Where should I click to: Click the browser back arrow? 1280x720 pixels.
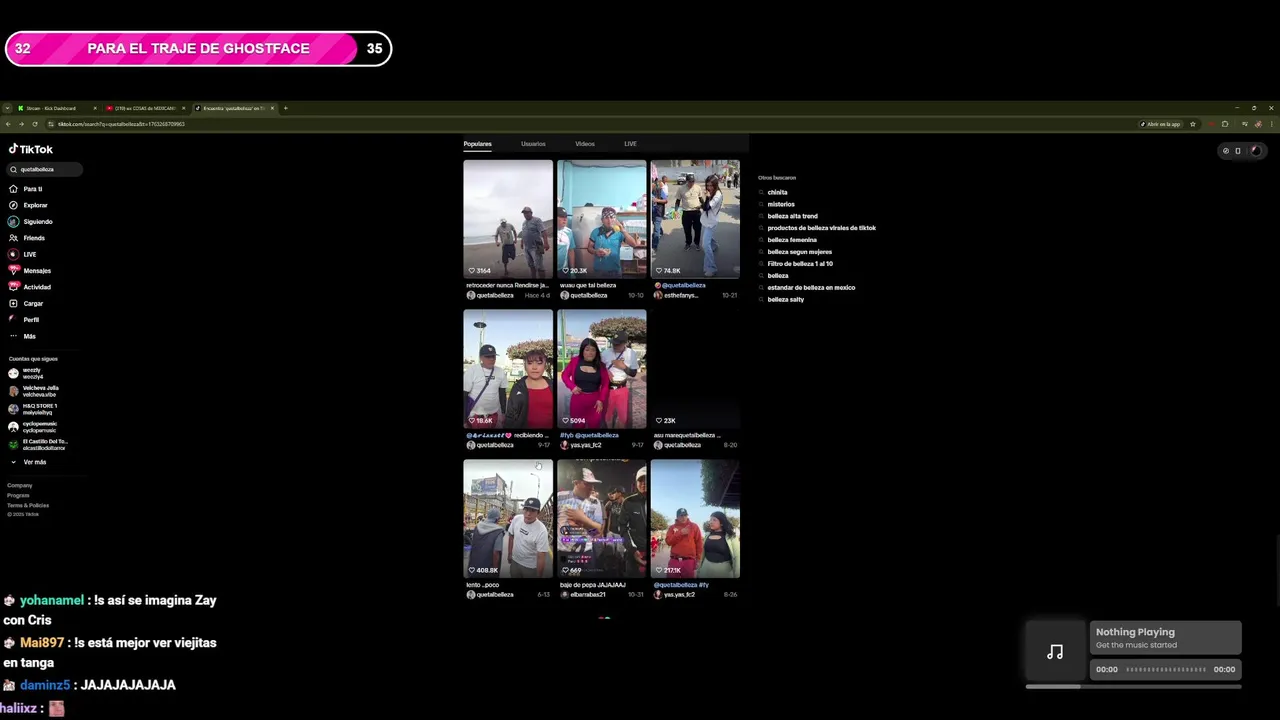pyautogui.click(x=8, y=124)
